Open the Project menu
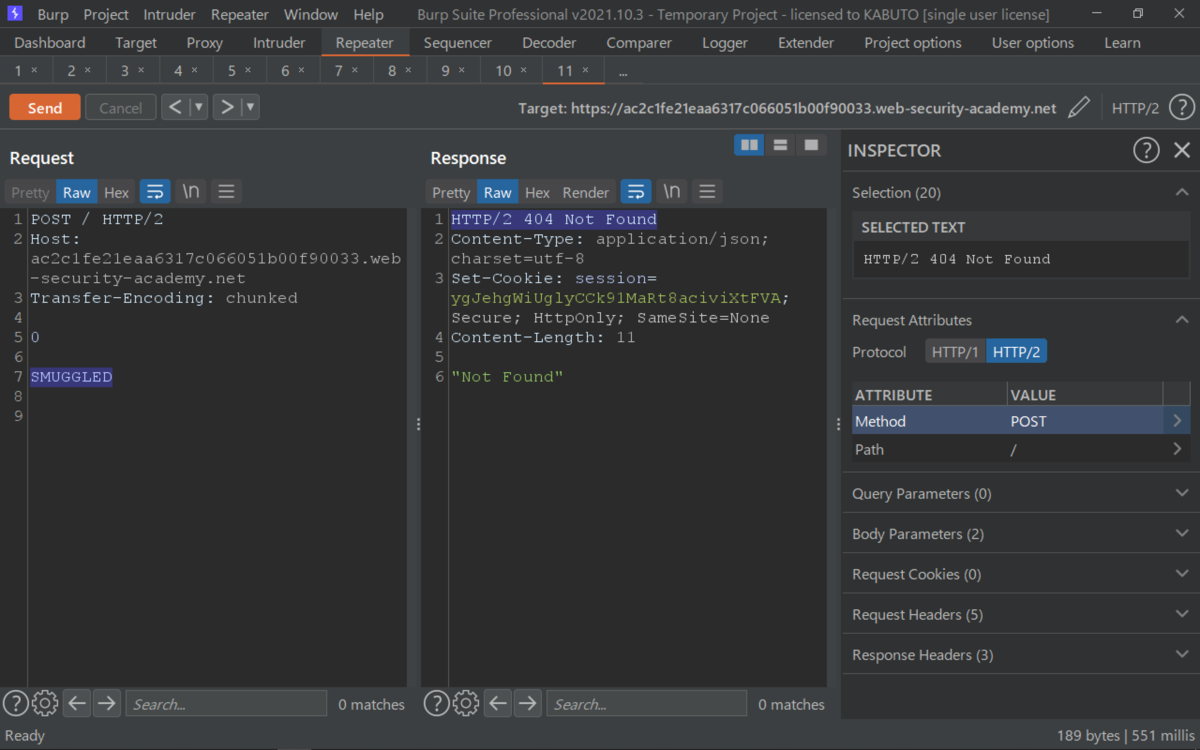 pyautogui.click(x=106, y=15)
